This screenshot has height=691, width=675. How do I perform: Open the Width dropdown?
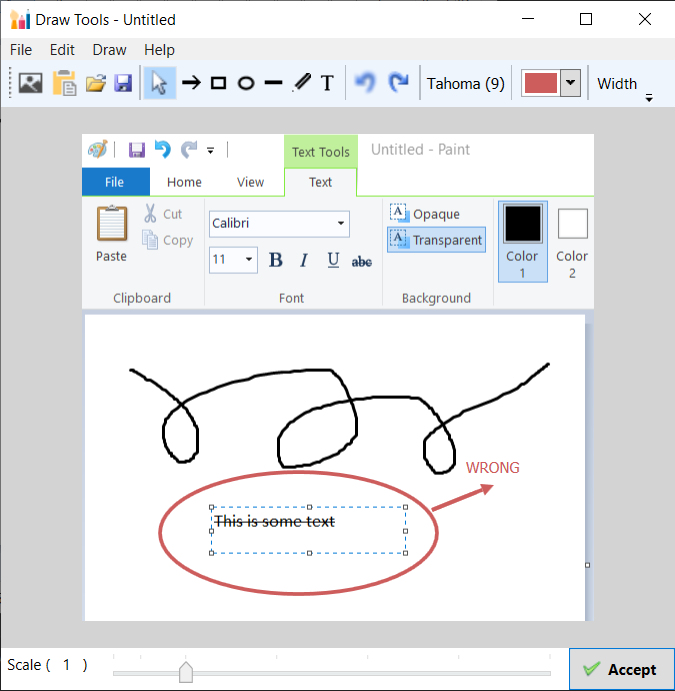pyautogui.click(x=617, y=84)
